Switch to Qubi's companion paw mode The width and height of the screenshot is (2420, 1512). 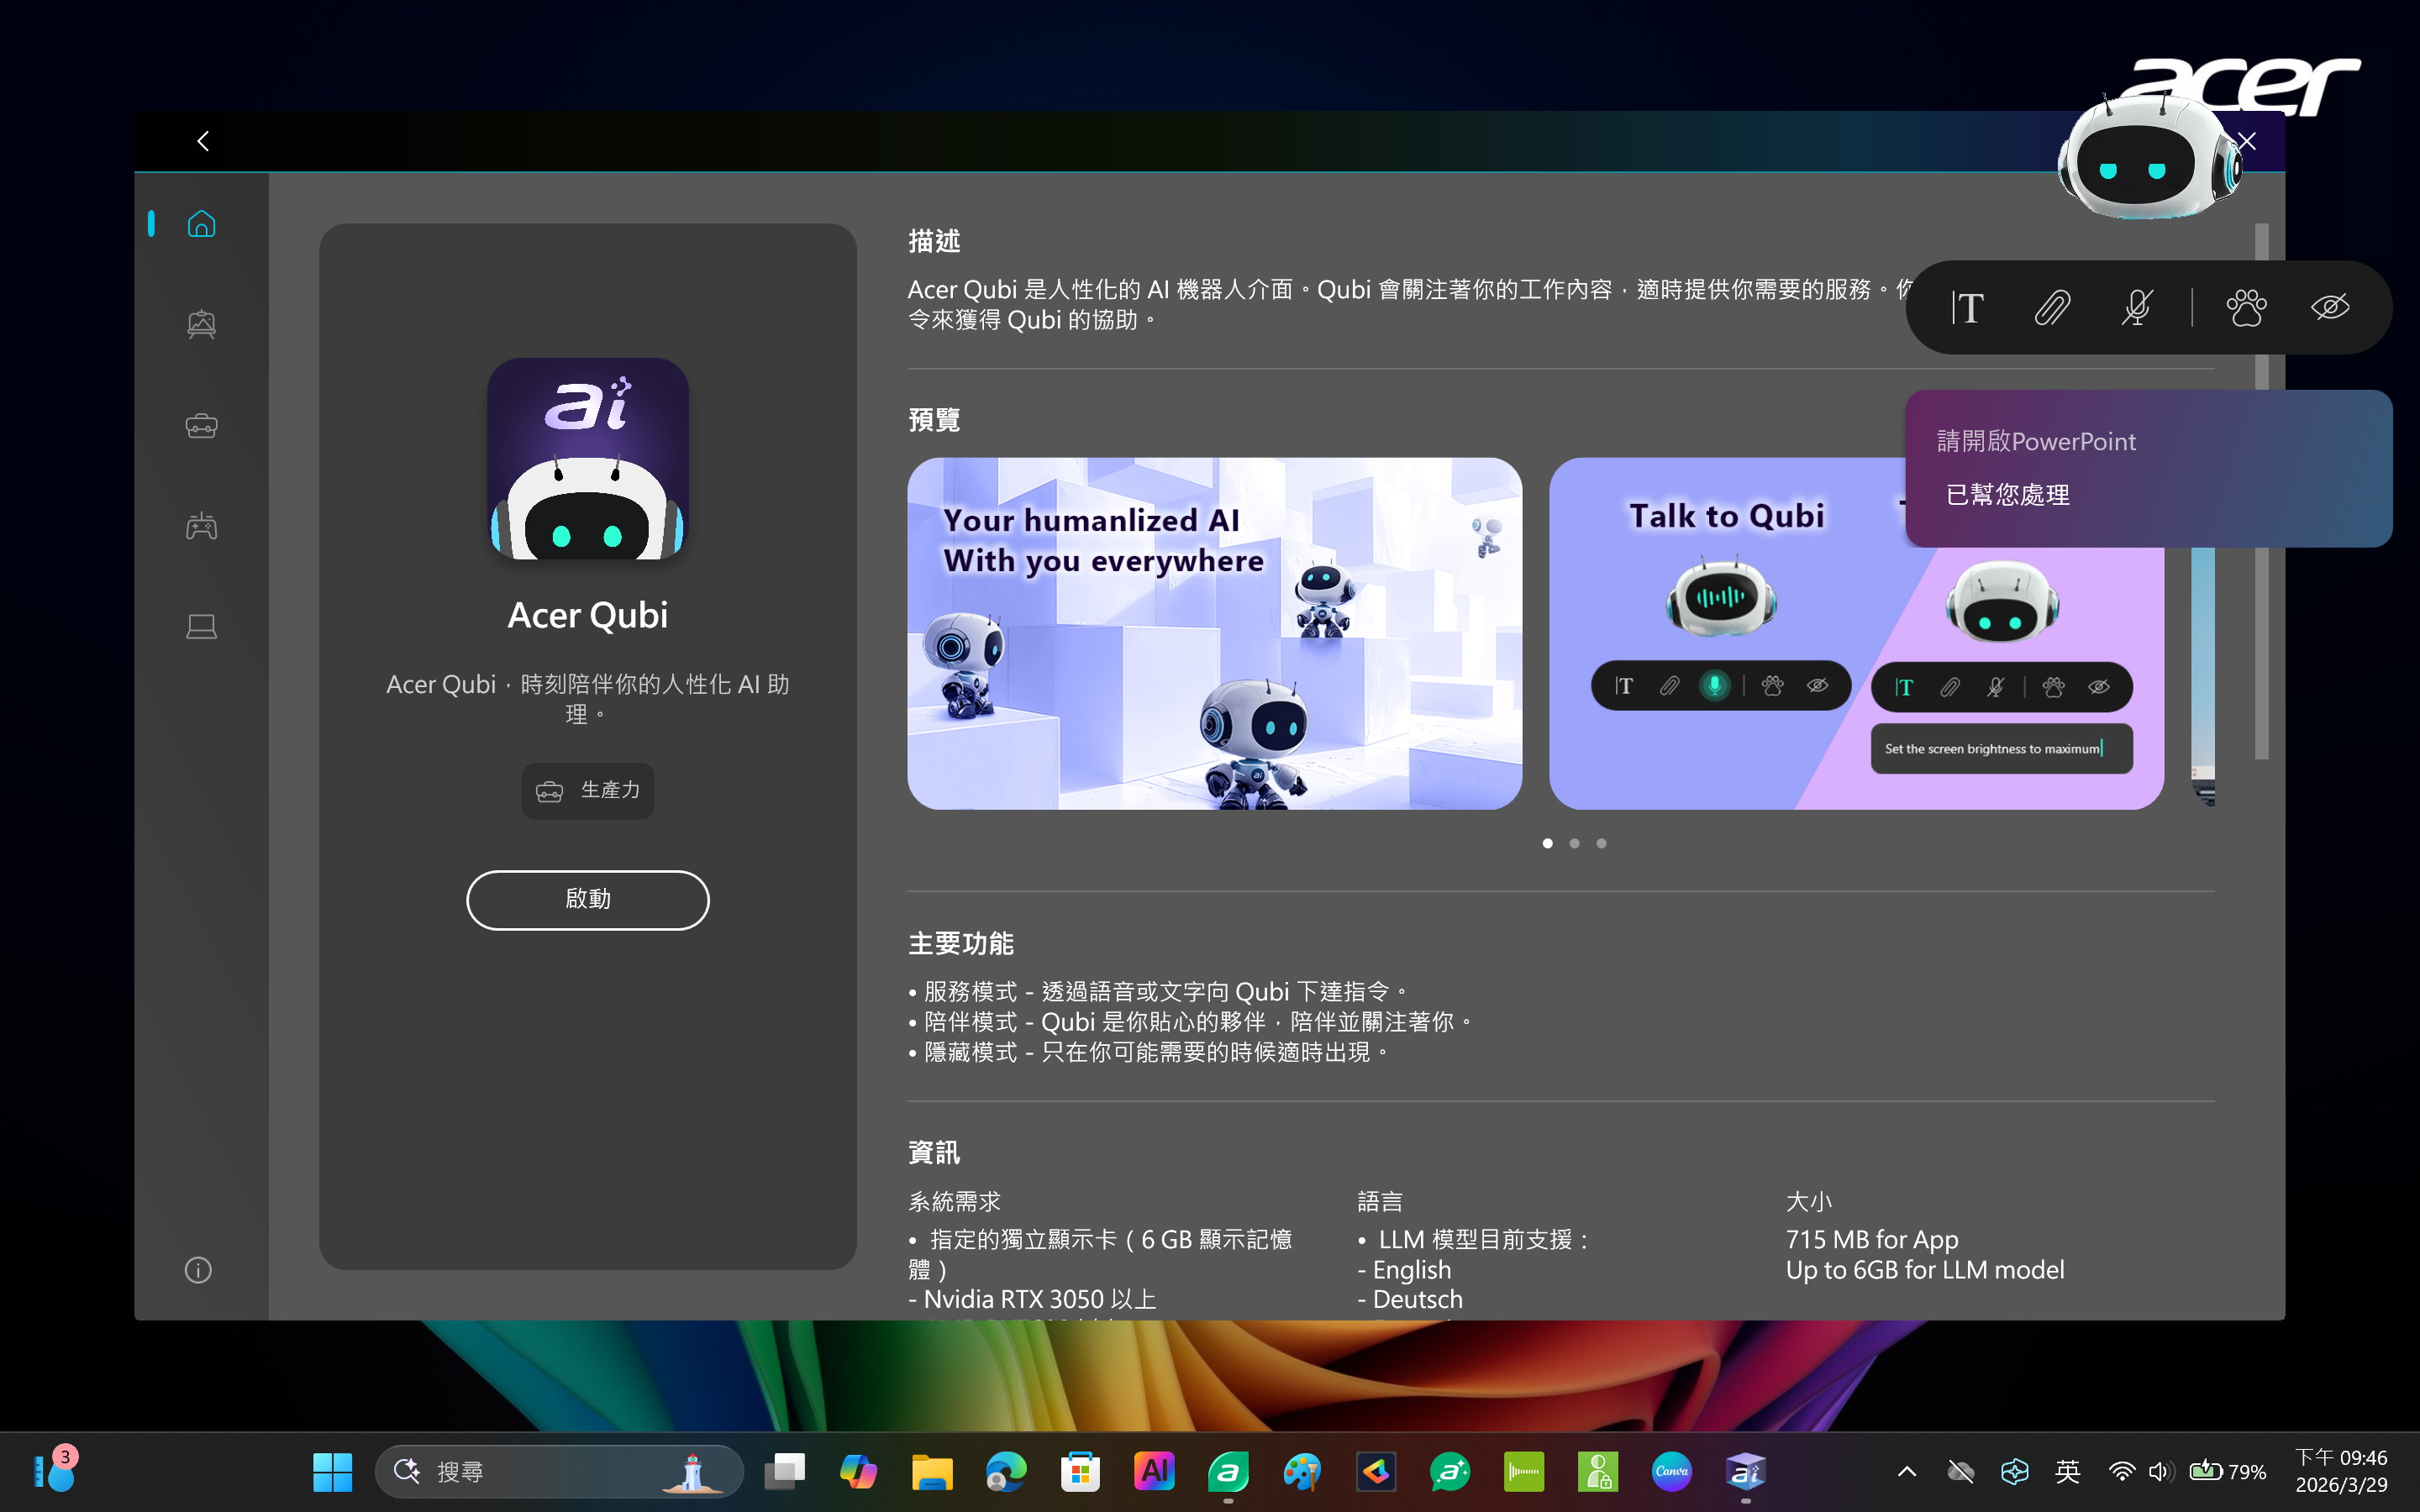pos(2246,307)
